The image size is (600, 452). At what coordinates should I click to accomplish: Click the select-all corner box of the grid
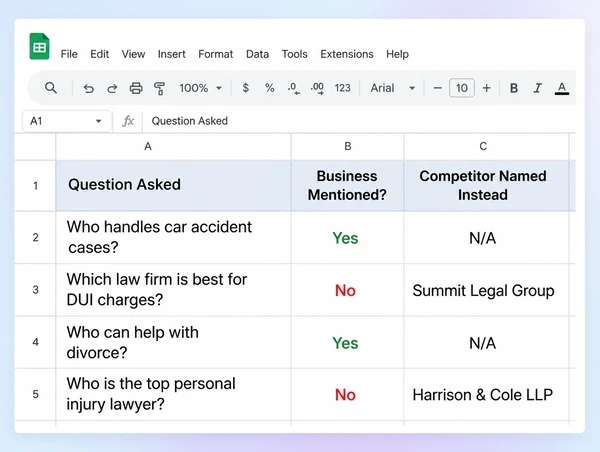pos(35,146)
